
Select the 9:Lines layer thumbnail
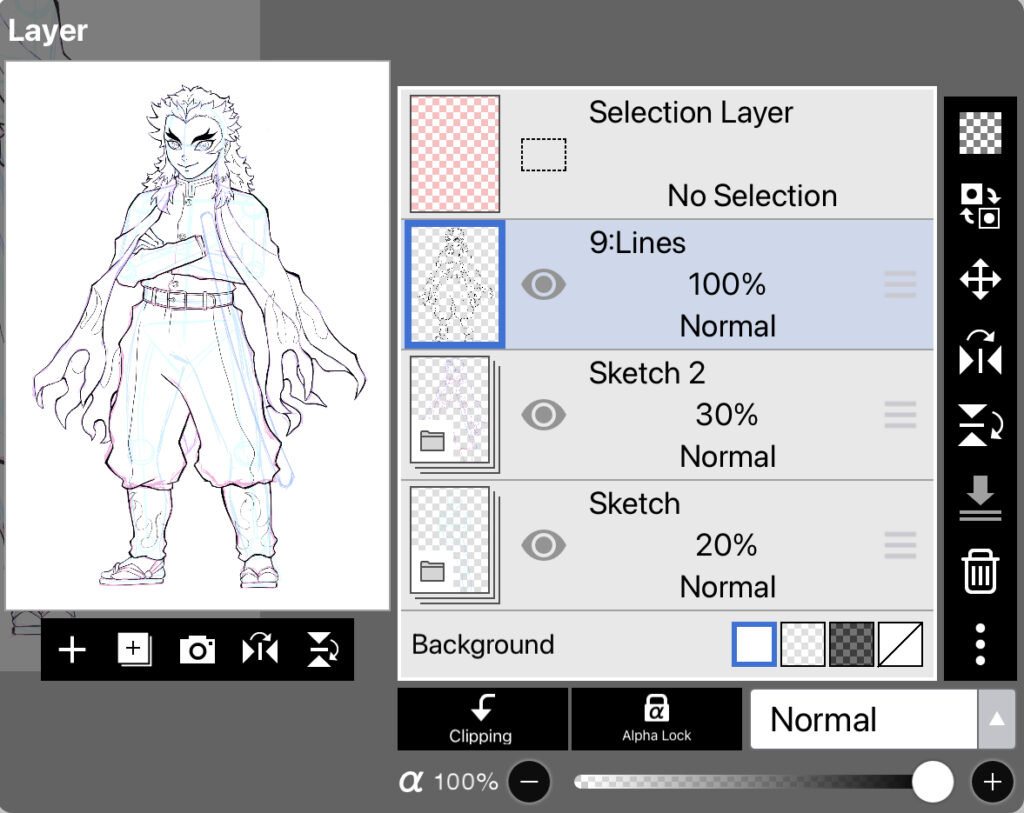tap(455, 285)
